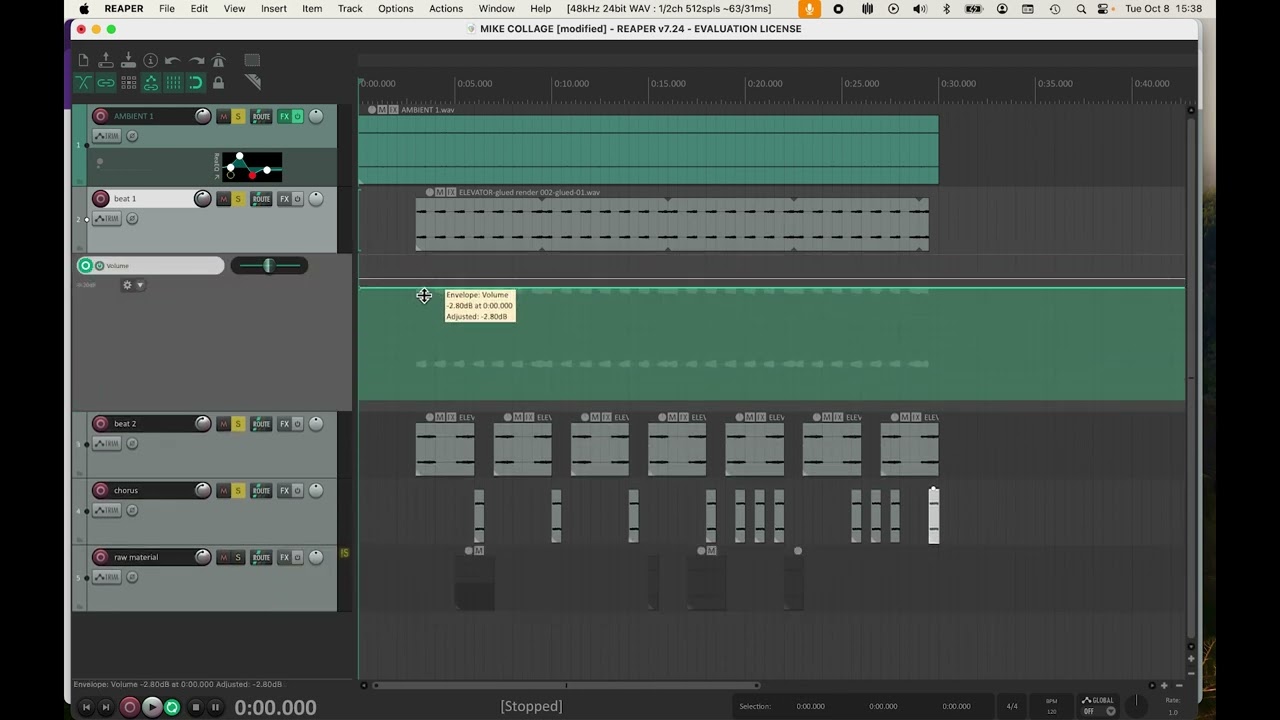Image resolution: width=1280 pixels, height=720 pixels.
Task: Click the transport Play button
Action: (151, 707)
